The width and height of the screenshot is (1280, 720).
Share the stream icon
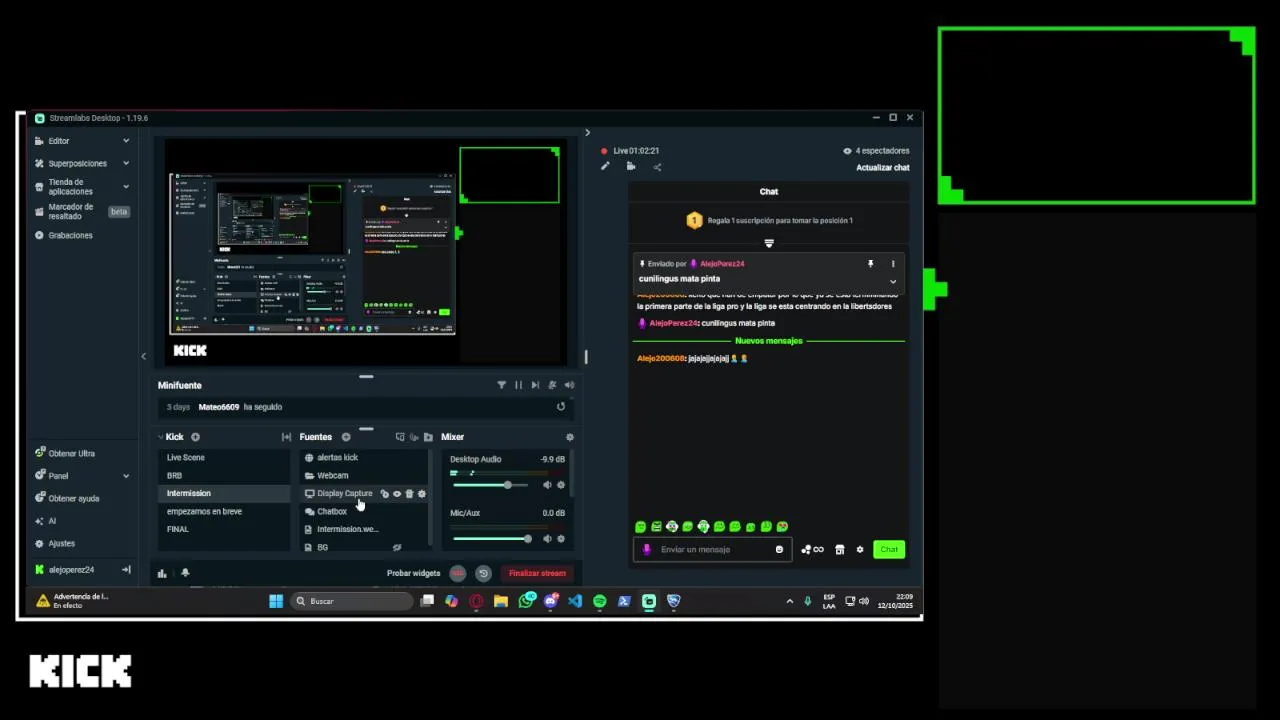(657, 166)
